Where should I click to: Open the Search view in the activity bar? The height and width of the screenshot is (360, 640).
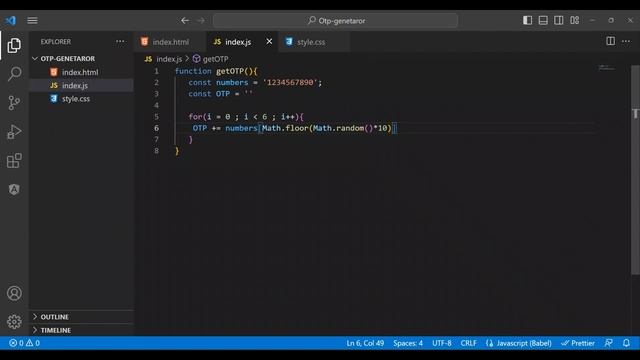(x=14, y=74)
